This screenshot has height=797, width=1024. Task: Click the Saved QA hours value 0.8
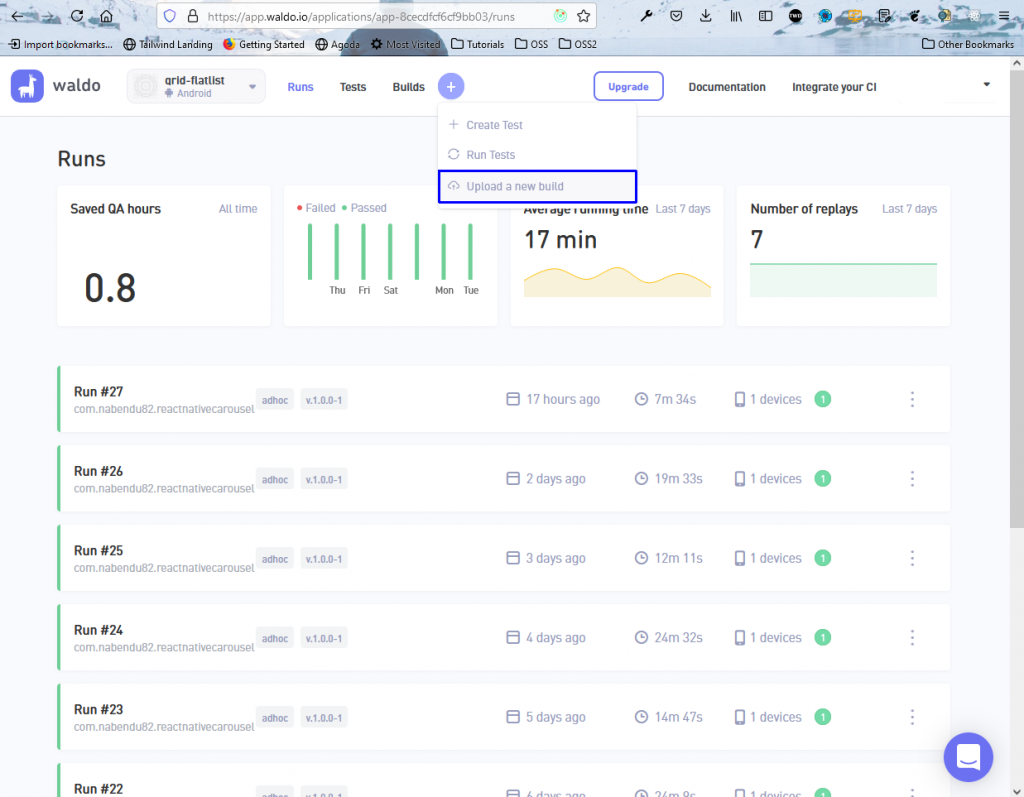tap(110, 287)
